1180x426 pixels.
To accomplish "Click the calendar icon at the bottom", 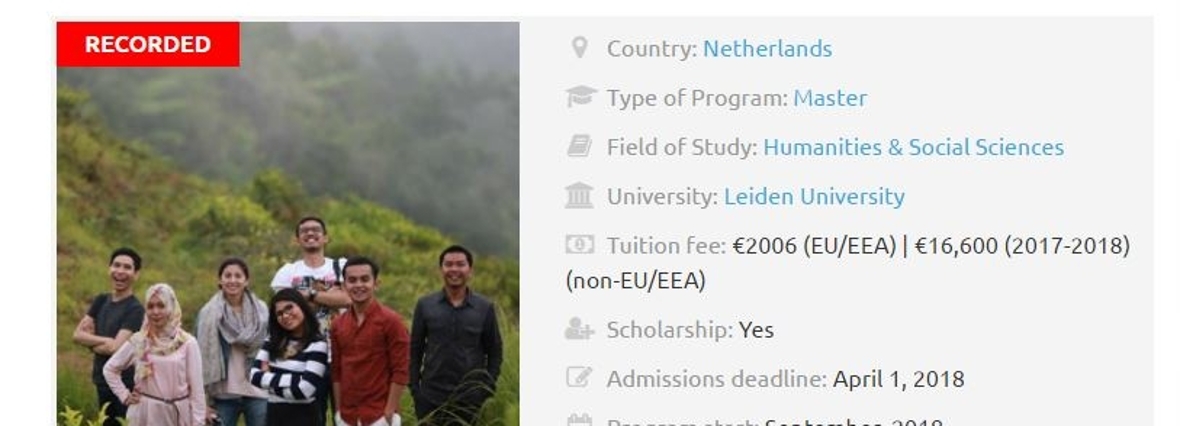I will click(x=580, y=422).
